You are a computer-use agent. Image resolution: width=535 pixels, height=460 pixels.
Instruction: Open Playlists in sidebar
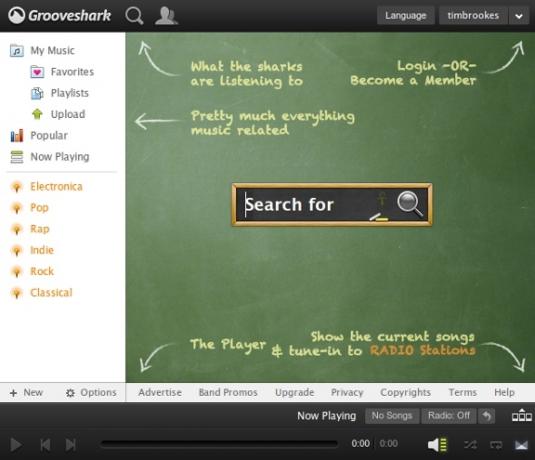(x=70, y=93)
